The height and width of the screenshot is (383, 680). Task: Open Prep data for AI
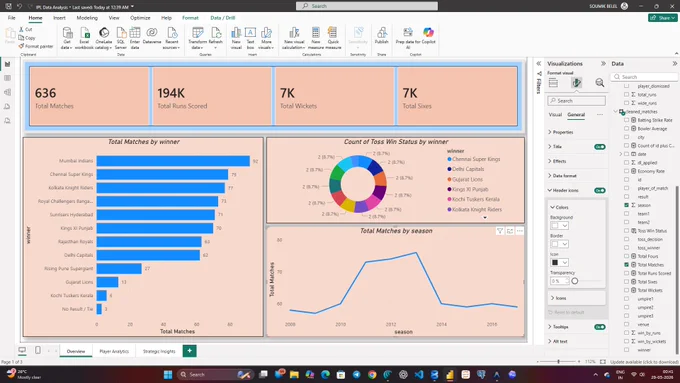coord(408,38)
